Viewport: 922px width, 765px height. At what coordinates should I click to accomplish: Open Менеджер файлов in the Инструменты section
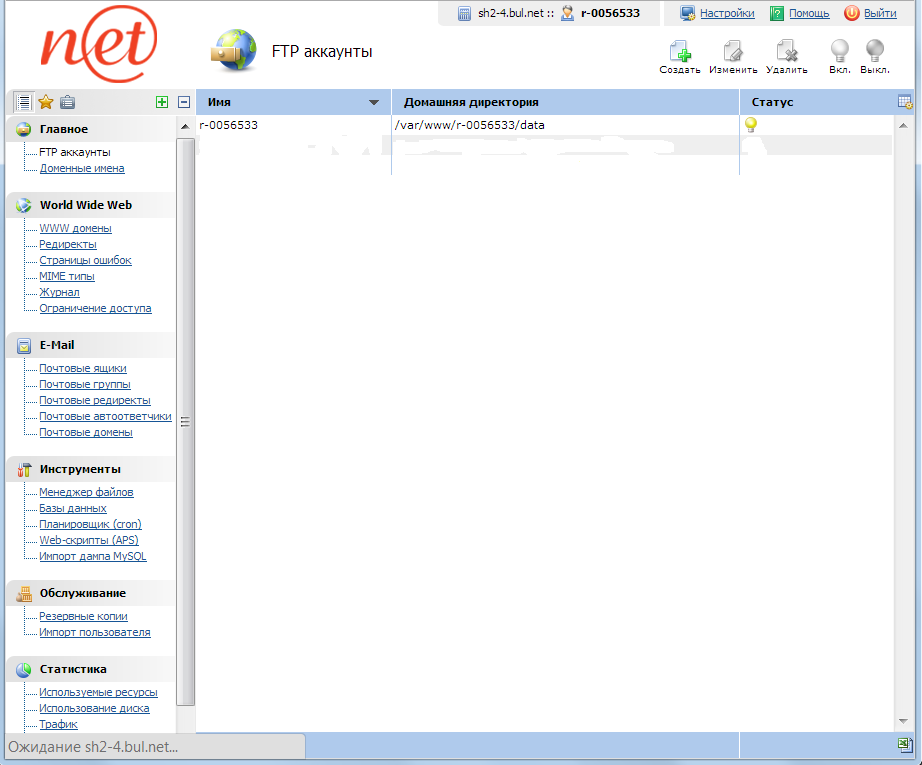click(x=86, y=492)
